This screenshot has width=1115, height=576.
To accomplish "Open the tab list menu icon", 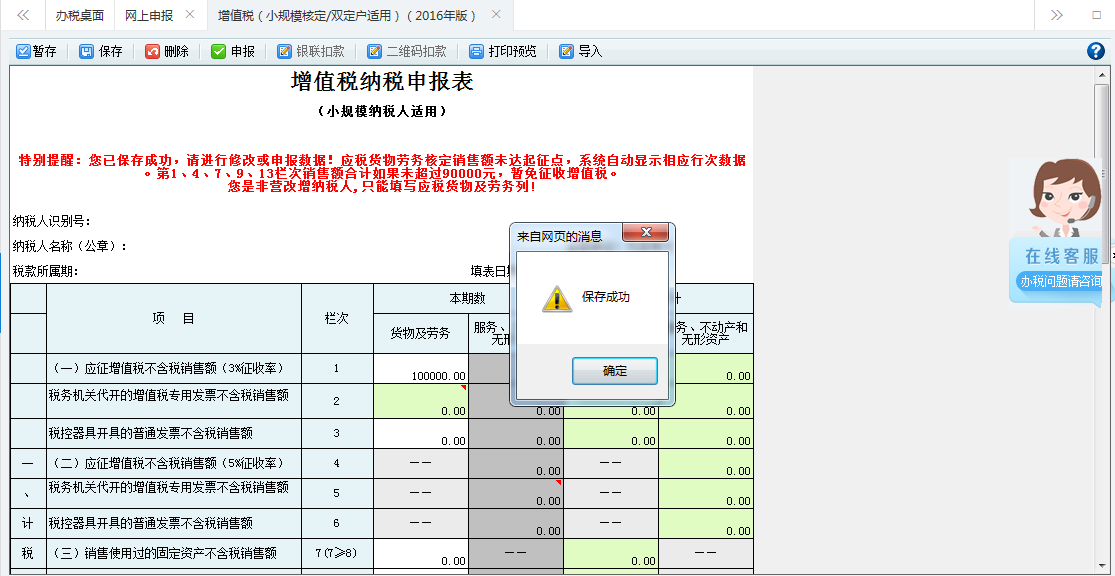I will pos(1057,16).
